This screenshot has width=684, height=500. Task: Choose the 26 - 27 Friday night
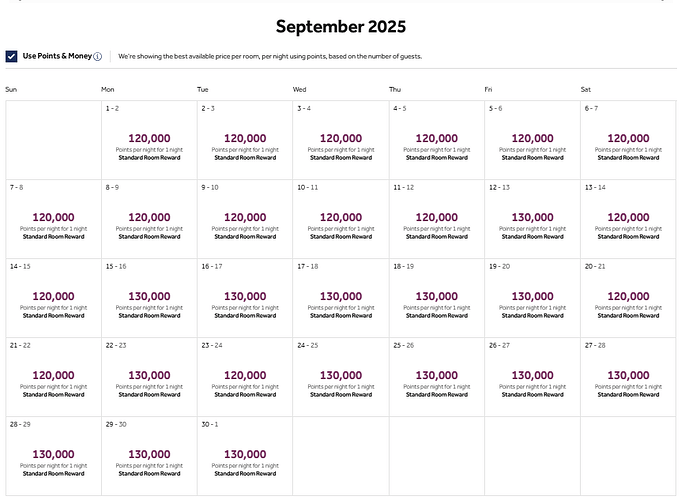tap(532, 377)
